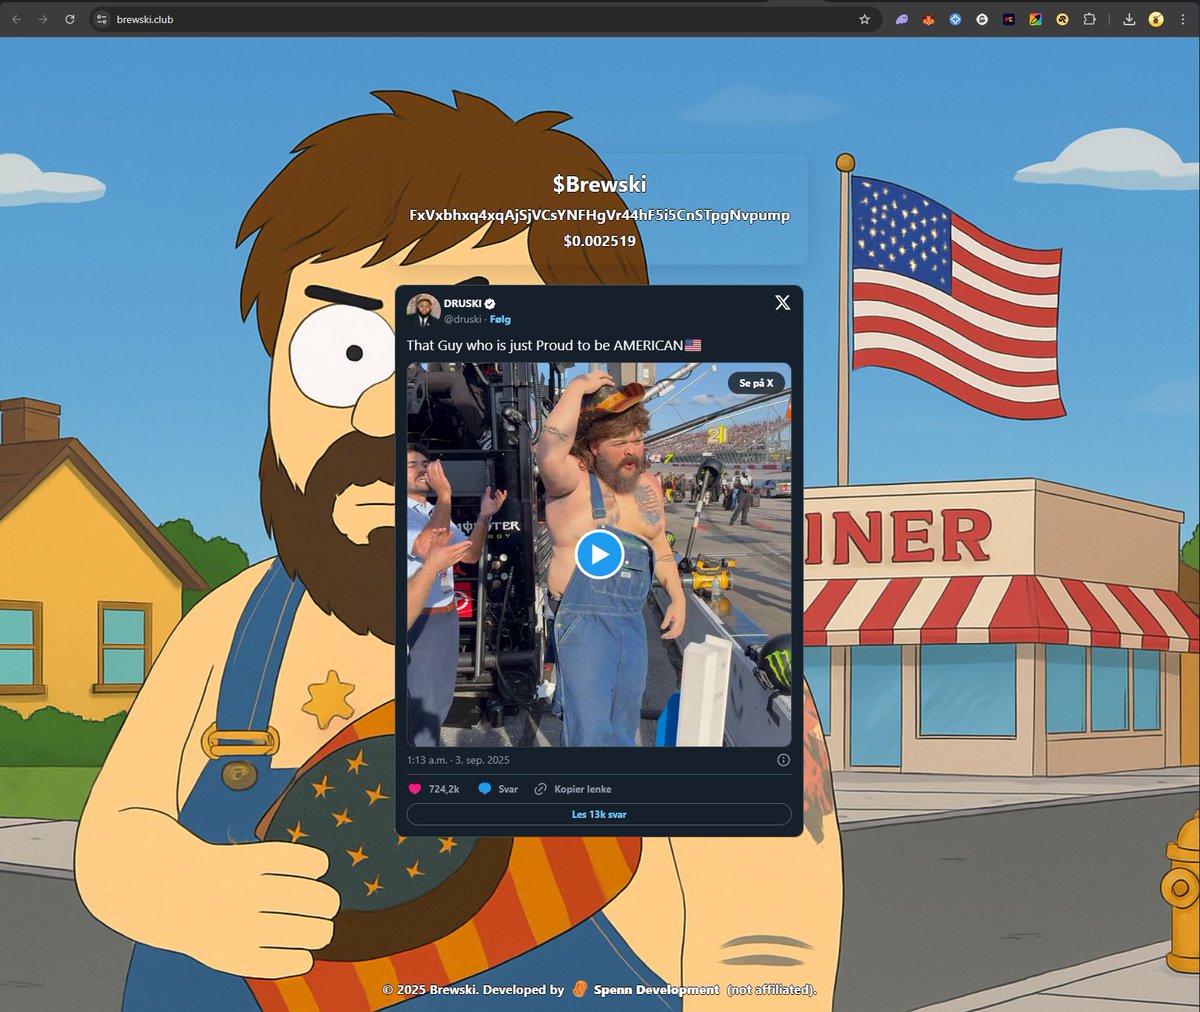Open the DRUSKI display name link

[463, 303]
